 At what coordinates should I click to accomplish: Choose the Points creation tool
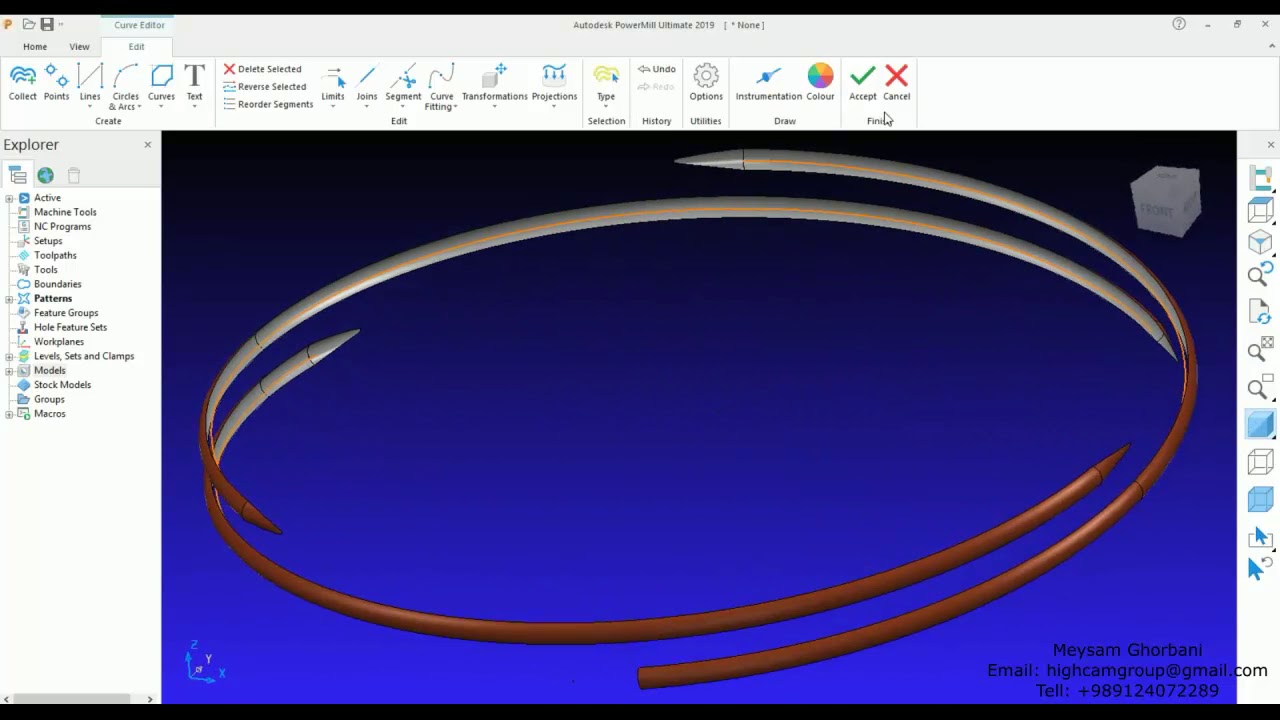pos(56,83)
